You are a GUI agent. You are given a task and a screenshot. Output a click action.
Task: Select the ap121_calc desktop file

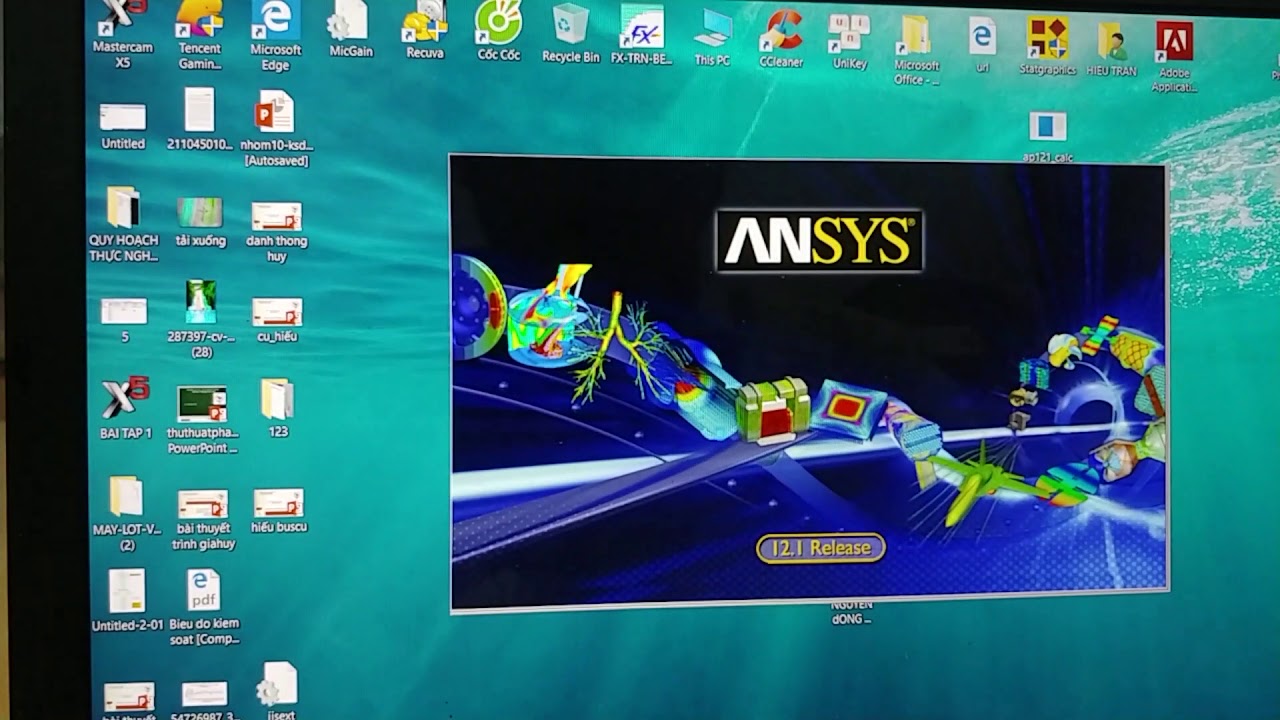(1047, 138)
